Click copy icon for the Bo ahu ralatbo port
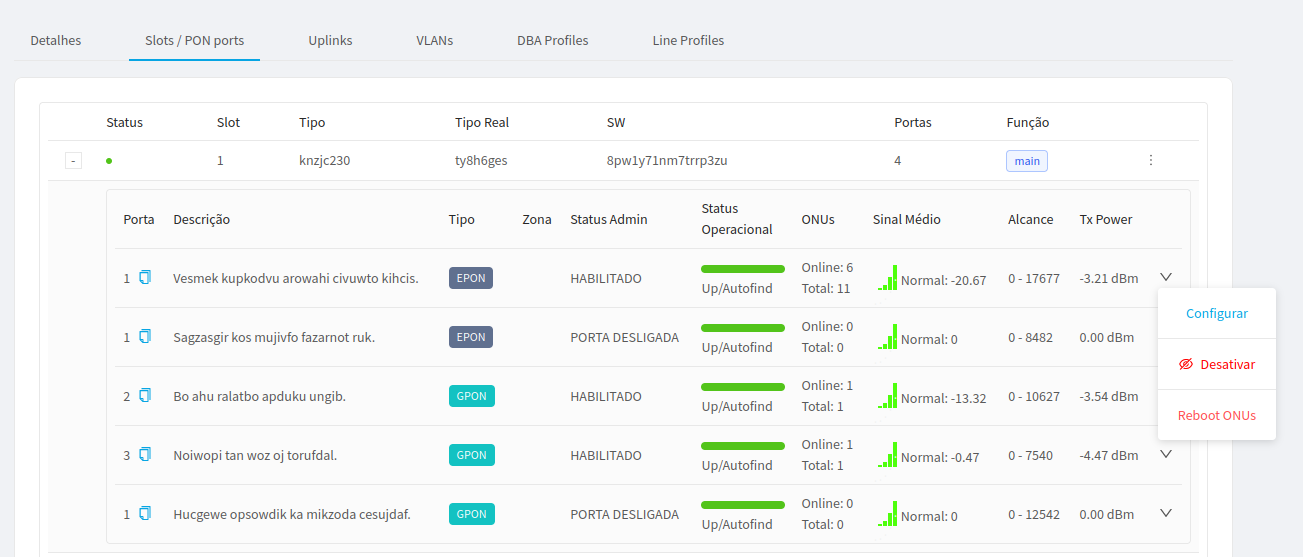Viewport: 1303px width, 557px height. tap(145, 396)
